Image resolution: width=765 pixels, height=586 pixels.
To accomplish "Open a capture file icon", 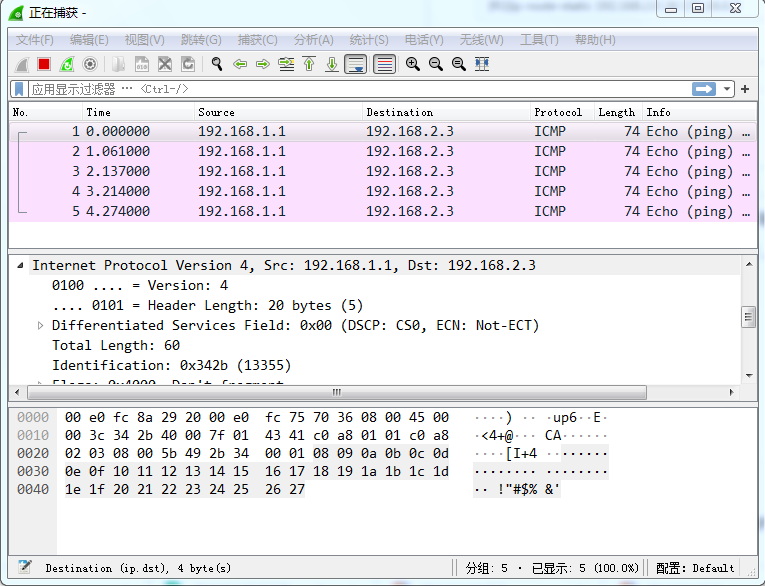I will coord(119,64).
